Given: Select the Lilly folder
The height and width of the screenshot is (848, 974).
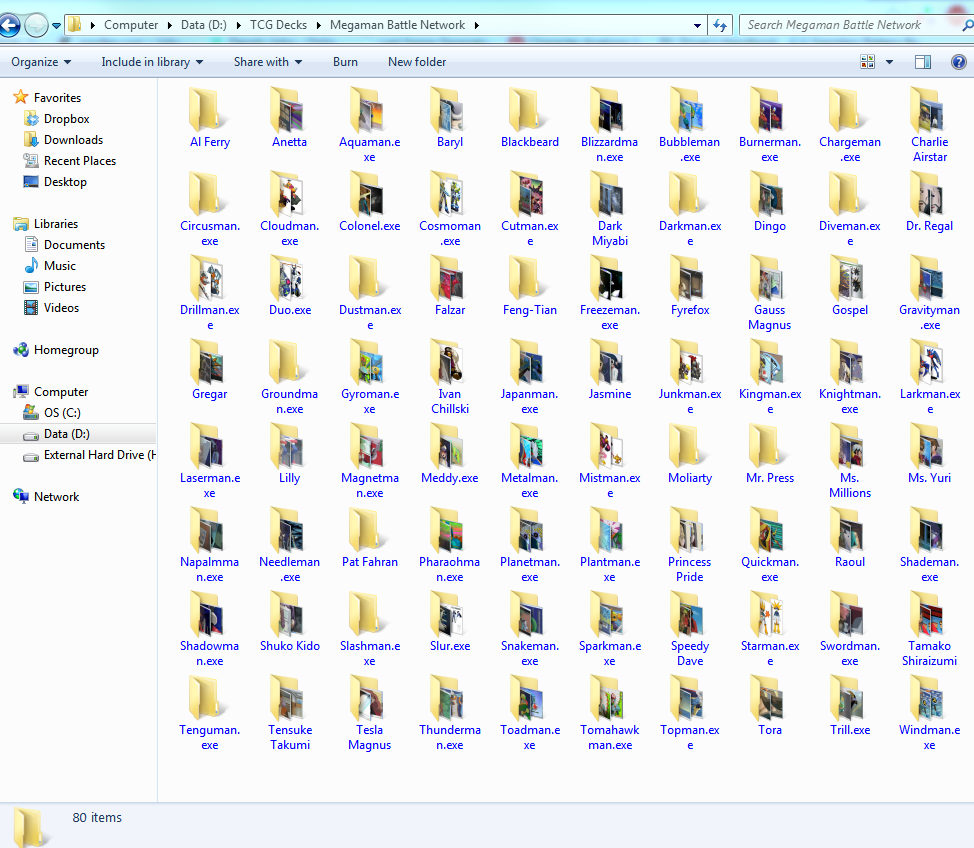Looking at the screenshot, I should pos(289,454).
